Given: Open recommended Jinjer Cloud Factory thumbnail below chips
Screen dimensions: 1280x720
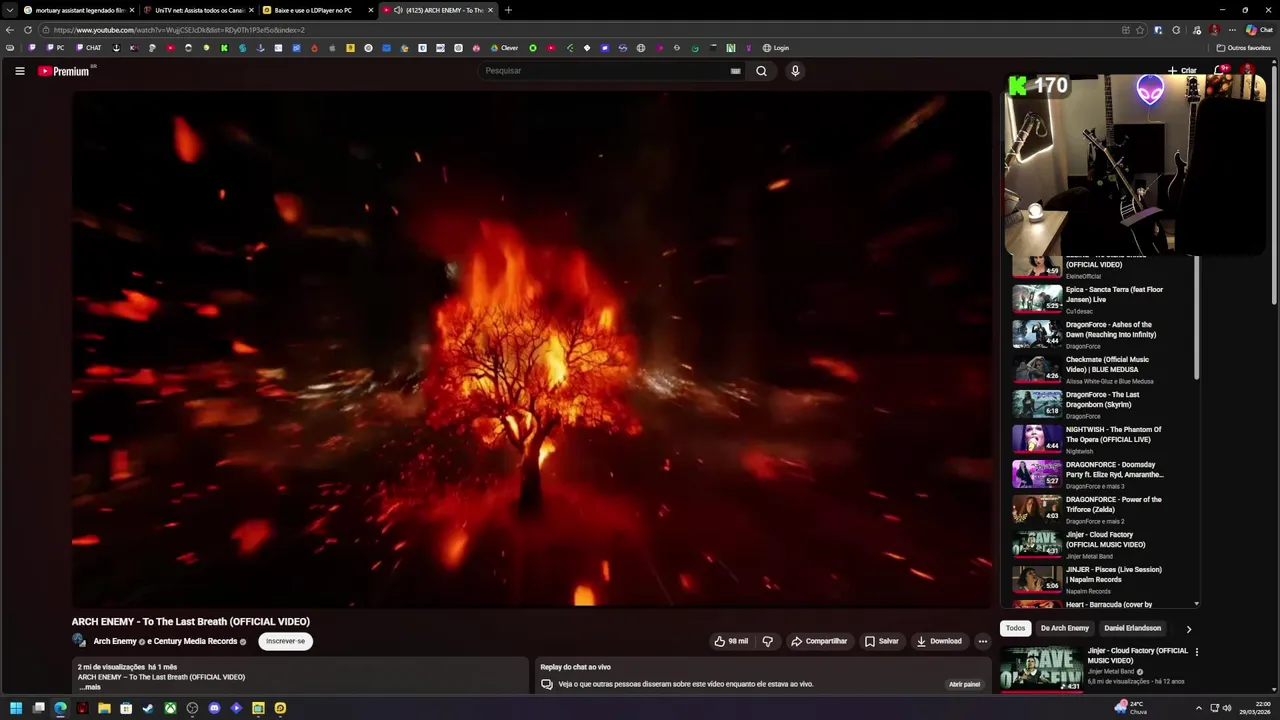Looking at the screenshot, I should 1041,668.
